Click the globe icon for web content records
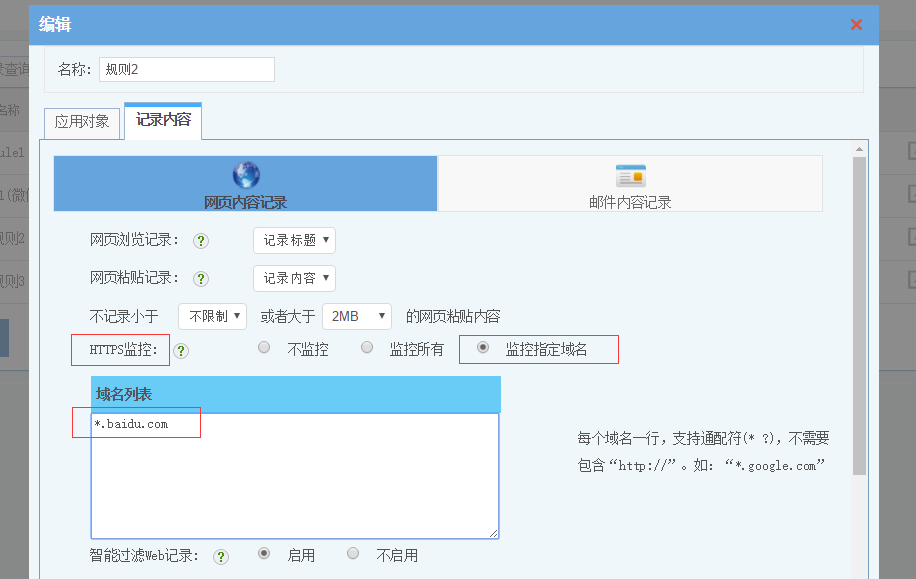This screenshot has width=916, height=579. click(246, 175)
